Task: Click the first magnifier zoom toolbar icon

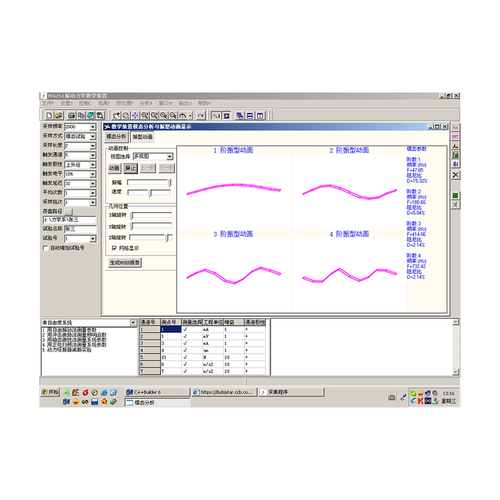Action: coord(145,115)
